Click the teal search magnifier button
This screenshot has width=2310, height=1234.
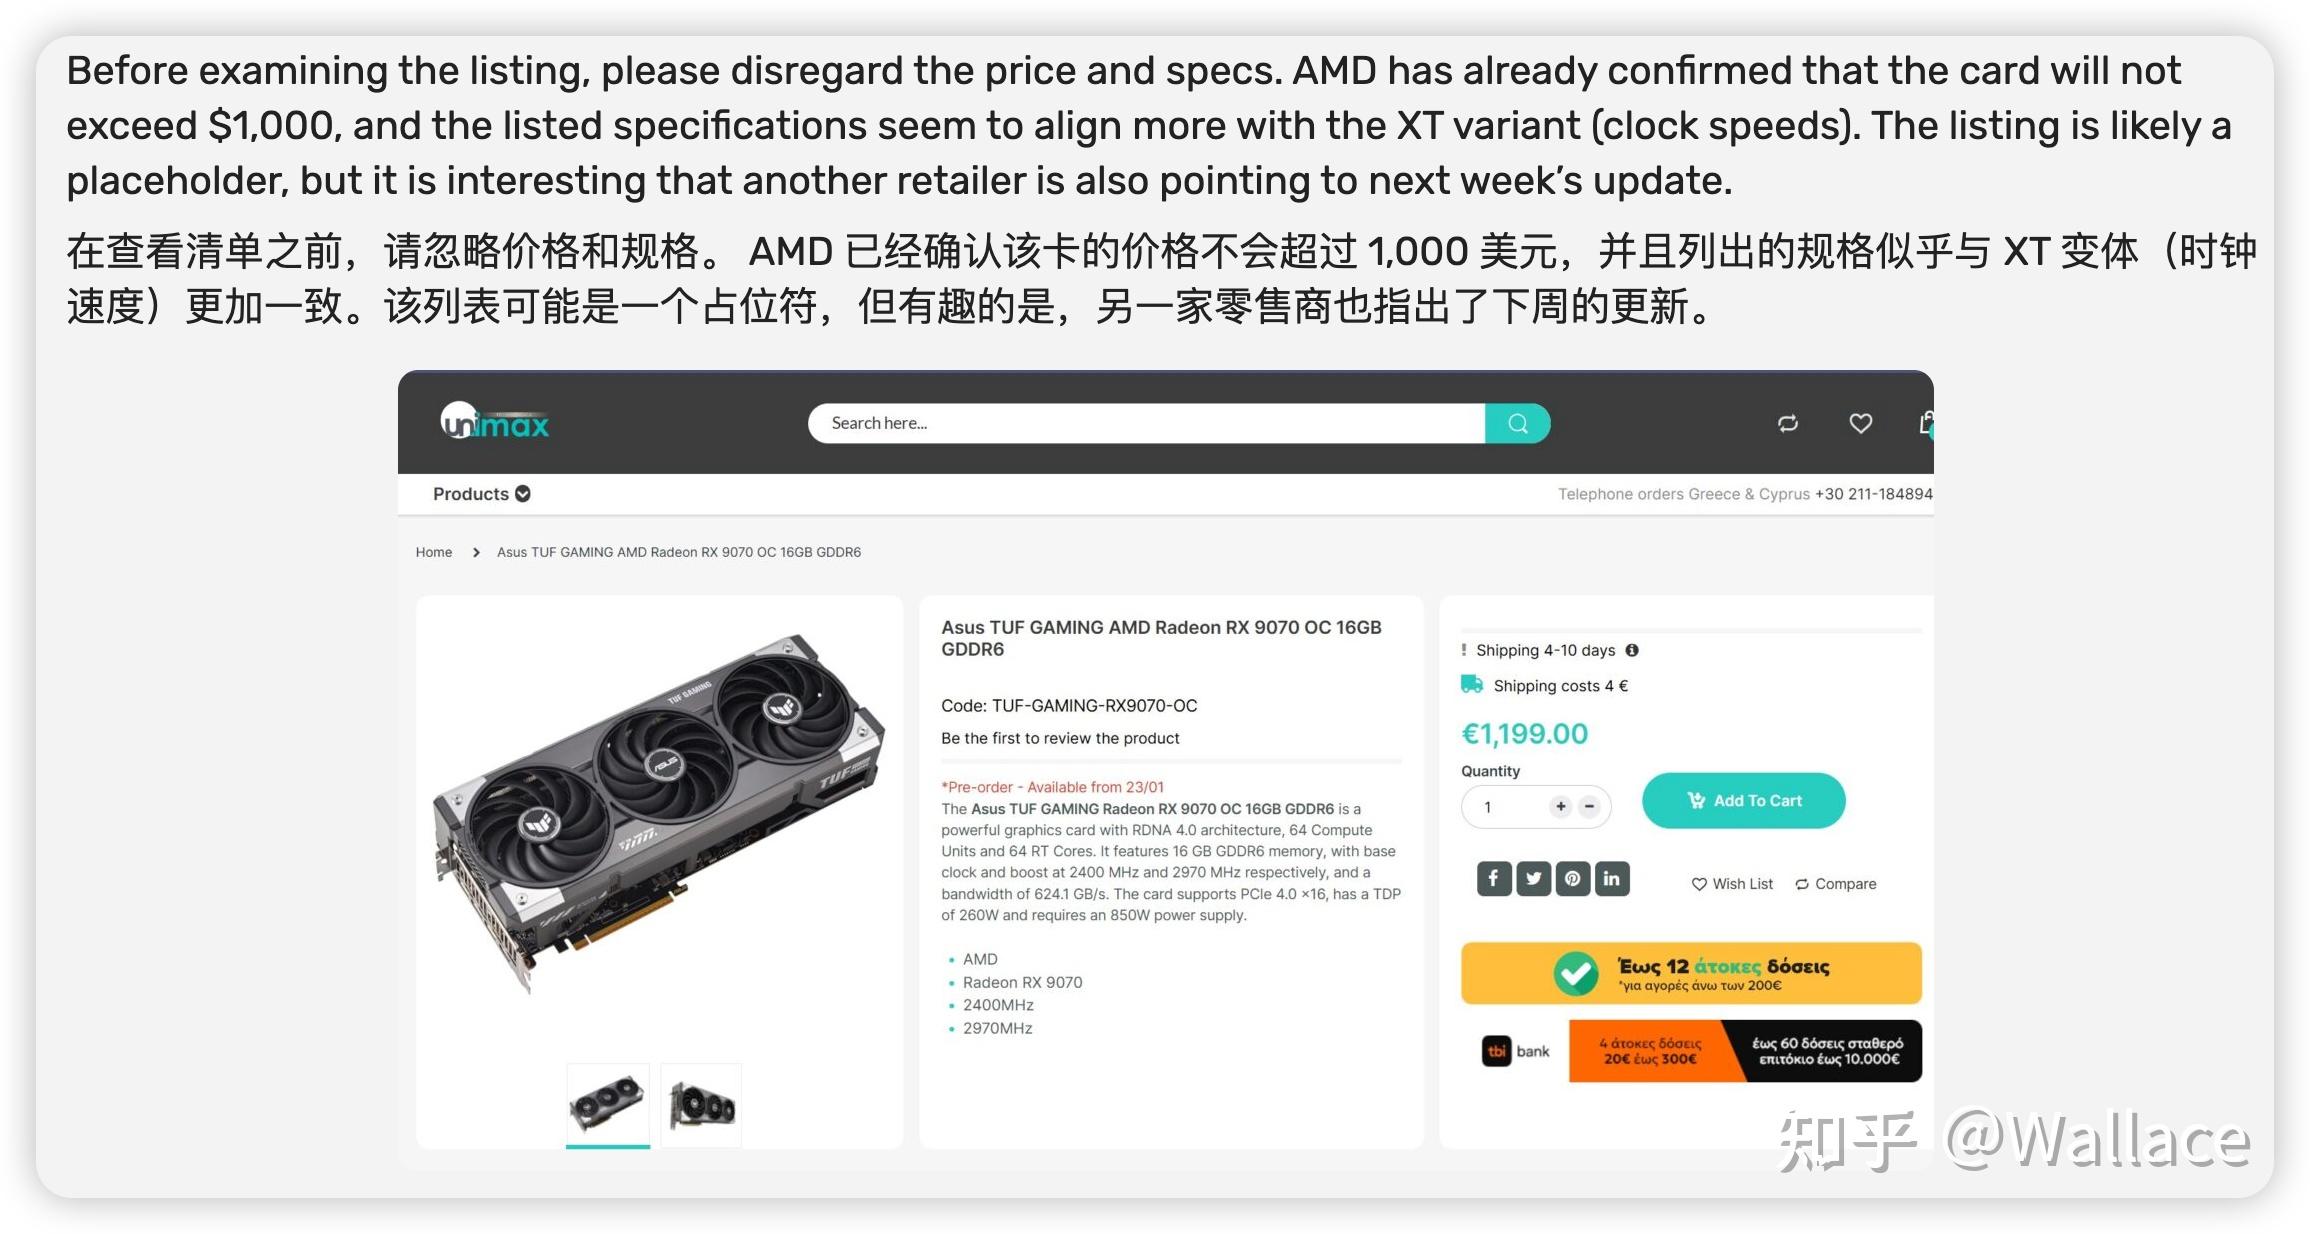tap(1517, 423)
